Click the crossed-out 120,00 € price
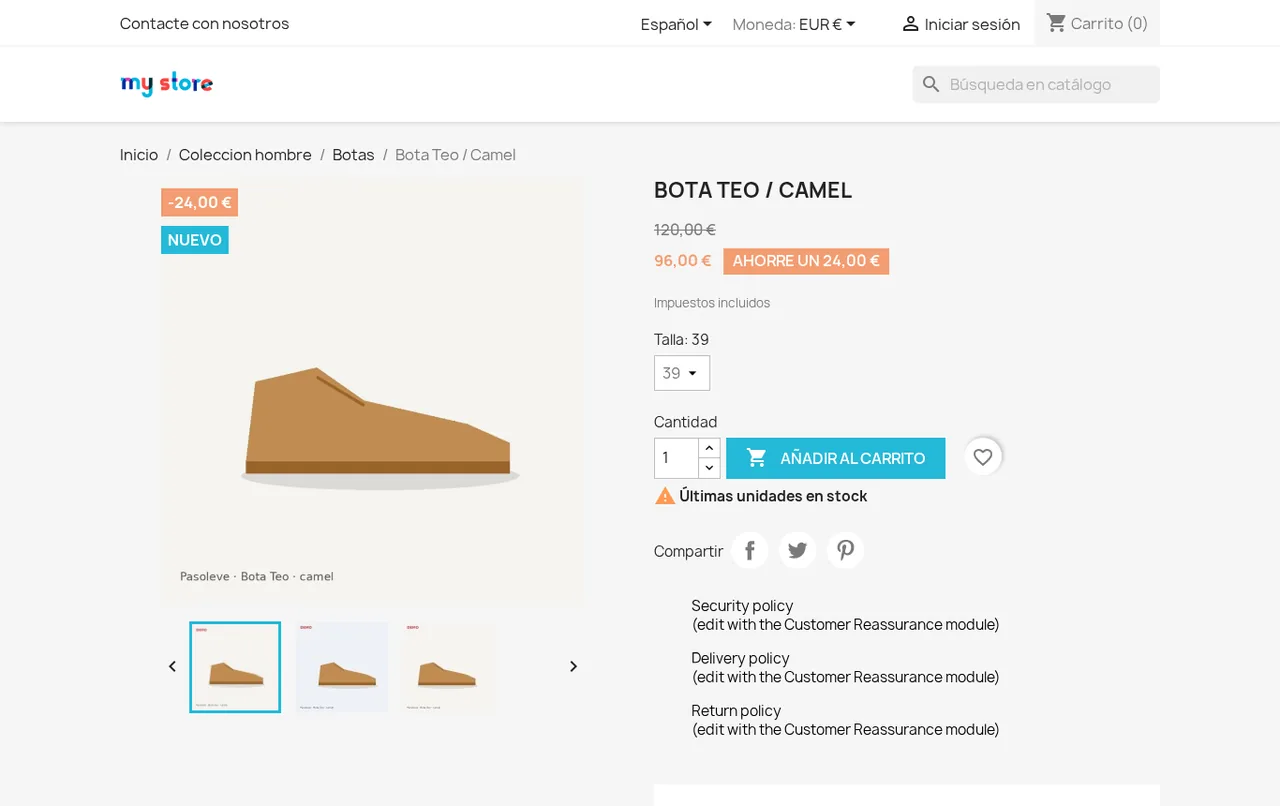 point(685,230)
